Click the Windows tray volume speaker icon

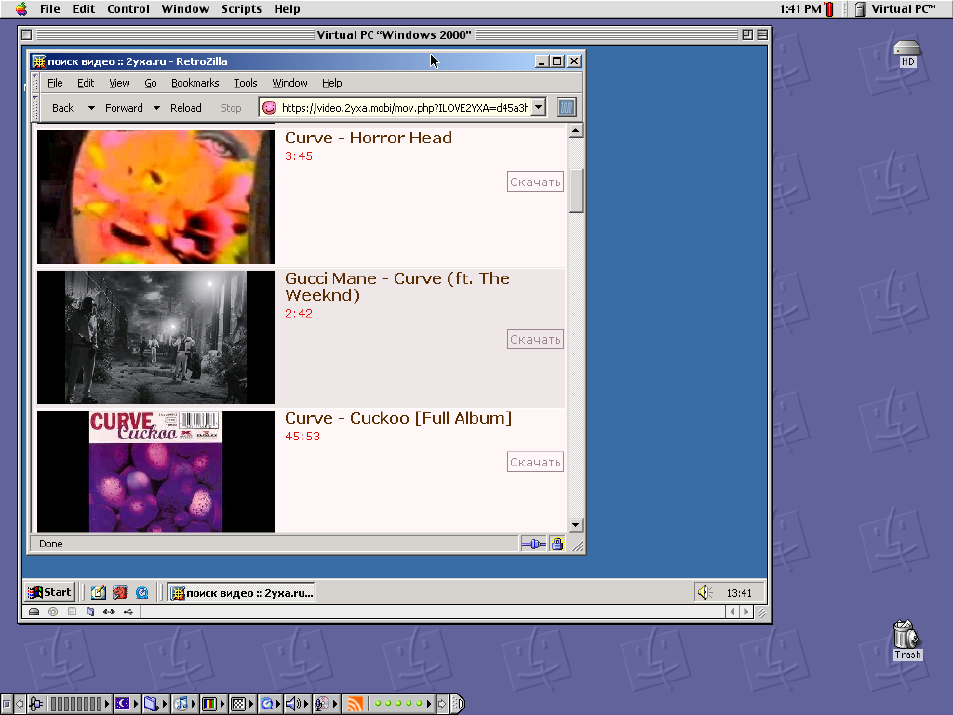[x=704, y=592]
